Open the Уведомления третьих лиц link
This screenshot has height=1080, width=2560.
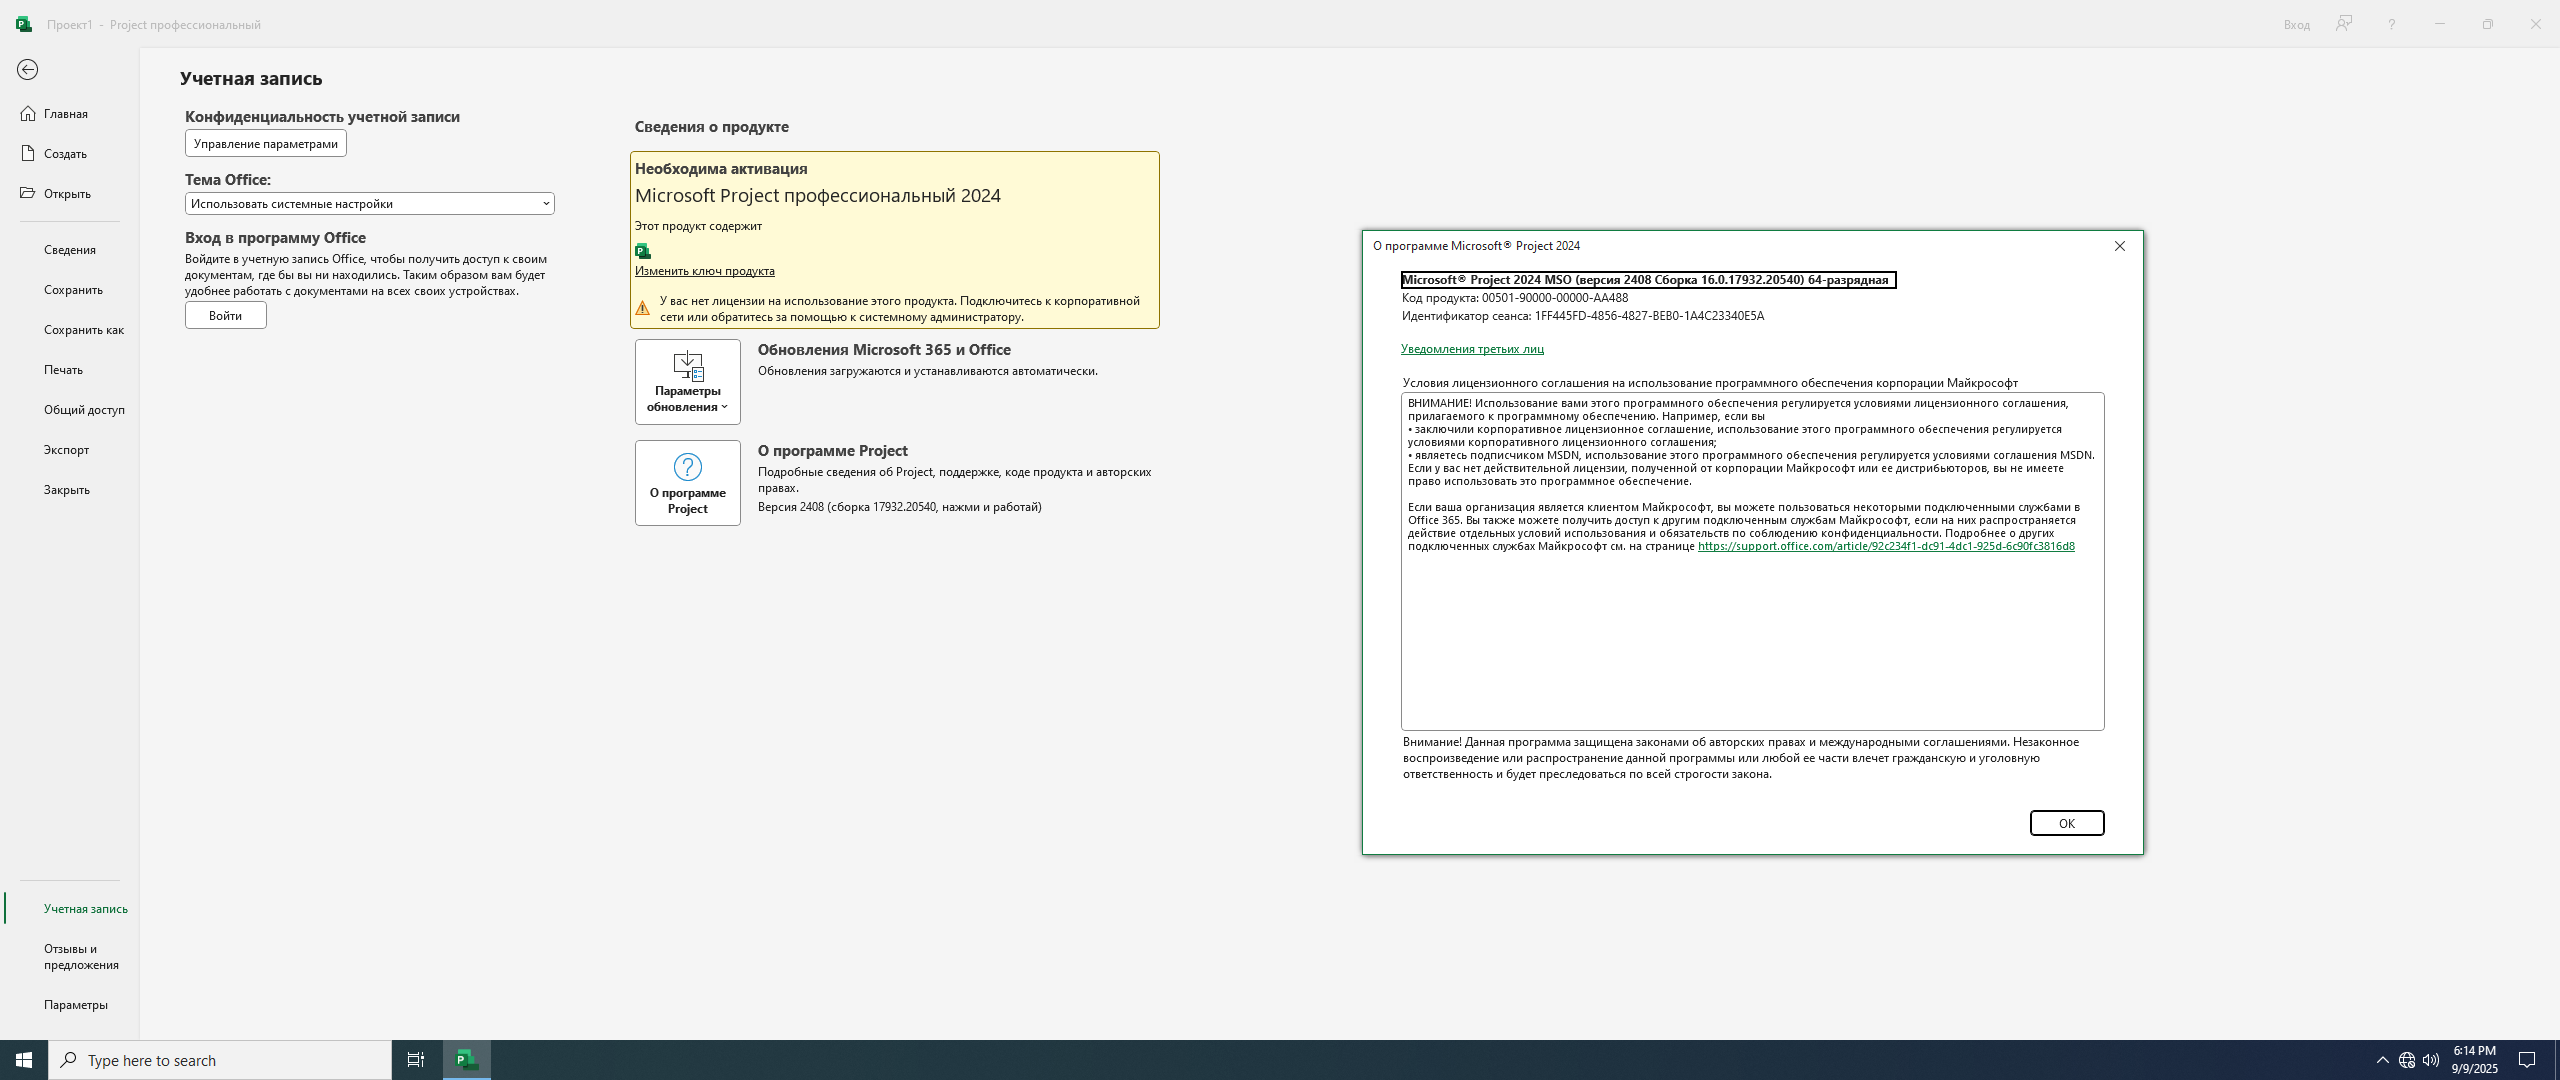1472,349
